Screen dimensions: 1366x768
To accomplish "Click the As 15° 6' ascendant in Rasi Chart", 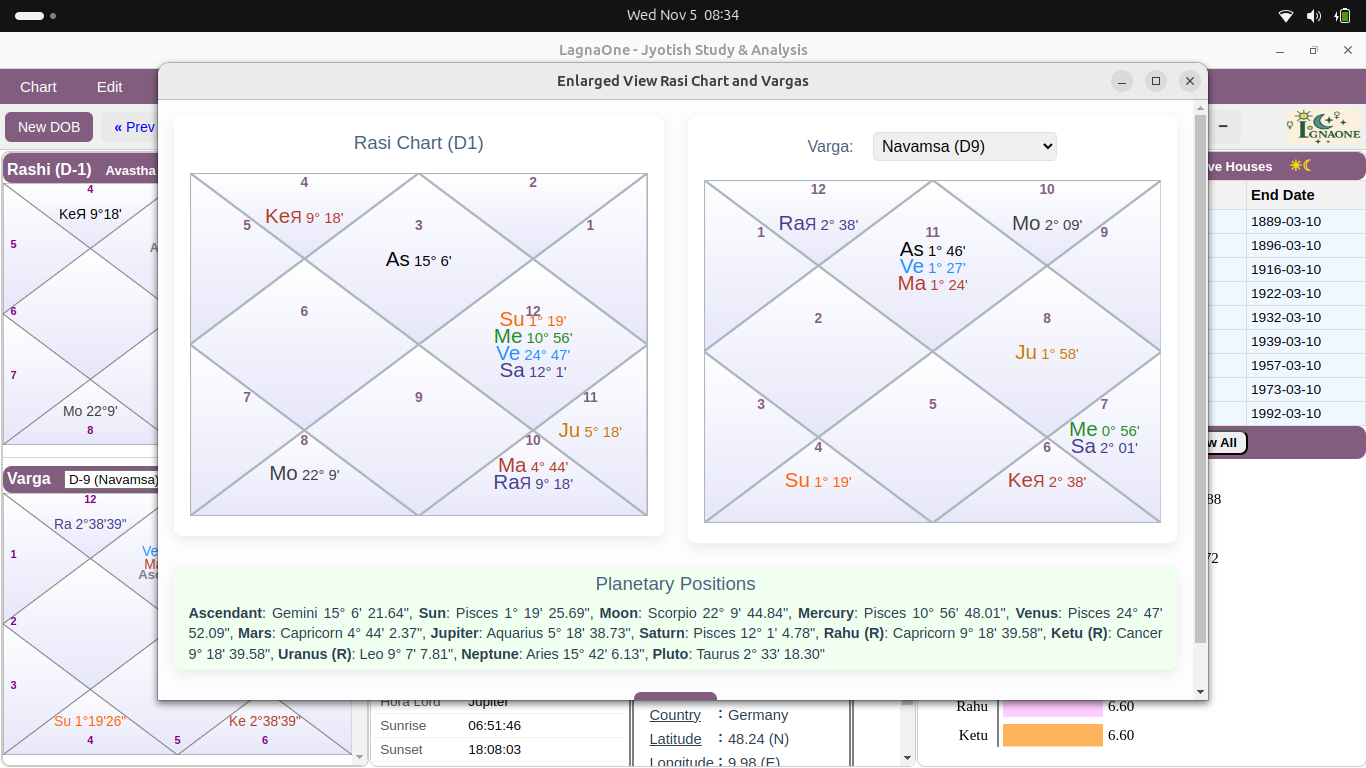I will tap(418, 260).
